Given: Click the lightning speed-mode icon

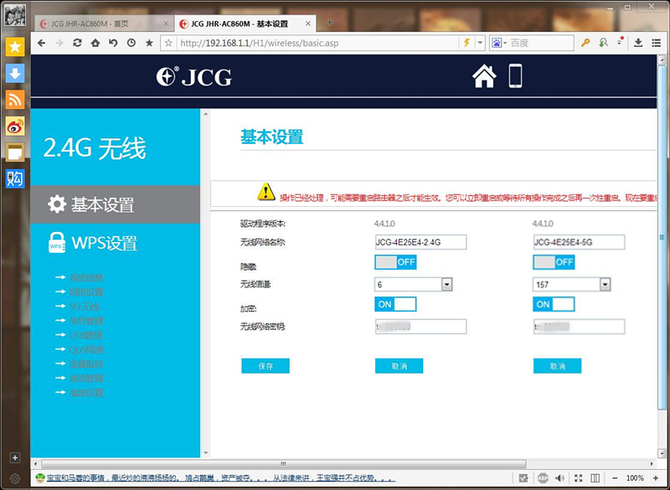Looking at the screenshot, I should [467, 43].
